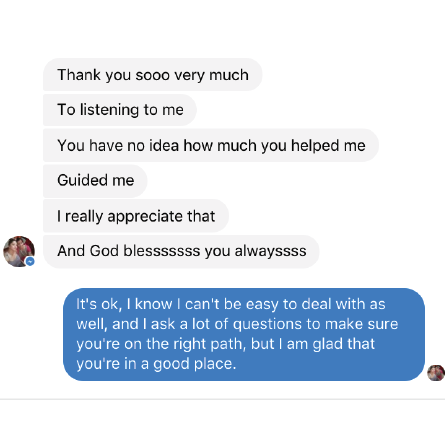The width and height of the screenshot is (445, 446).
Task: Click the word "listening" in the second bubble
Action: point(109,110)
